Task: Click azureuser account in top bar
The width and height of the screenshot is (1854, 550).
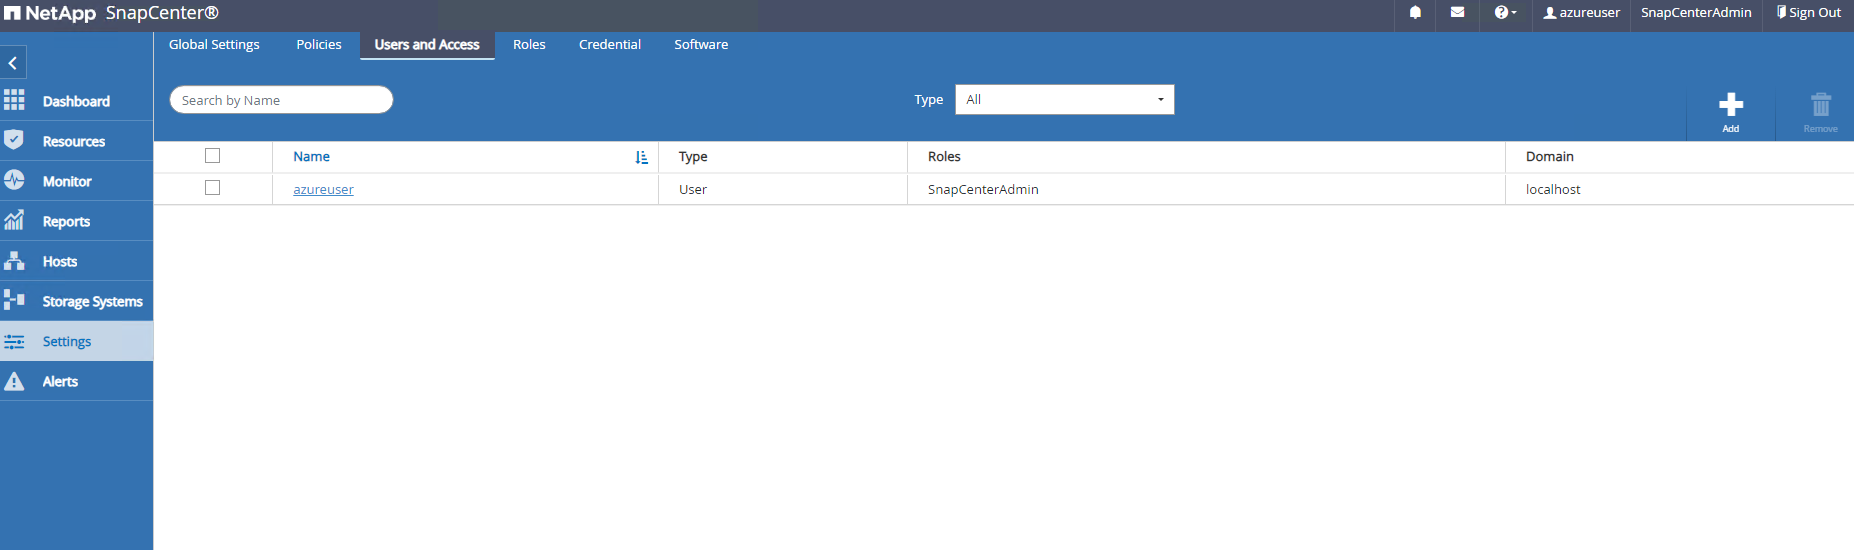Action: (1581, 13)
